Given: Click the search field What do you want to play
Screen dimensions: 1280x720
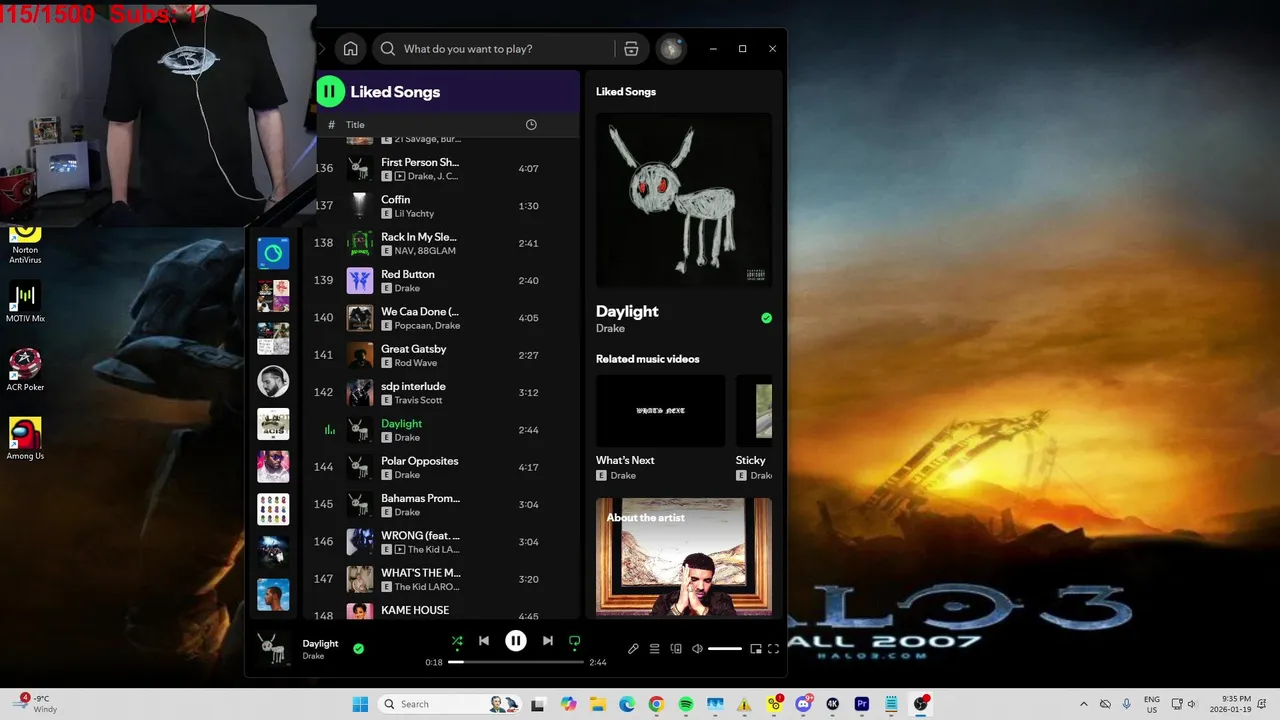Looking at the screenshot, I should (507, 48).
